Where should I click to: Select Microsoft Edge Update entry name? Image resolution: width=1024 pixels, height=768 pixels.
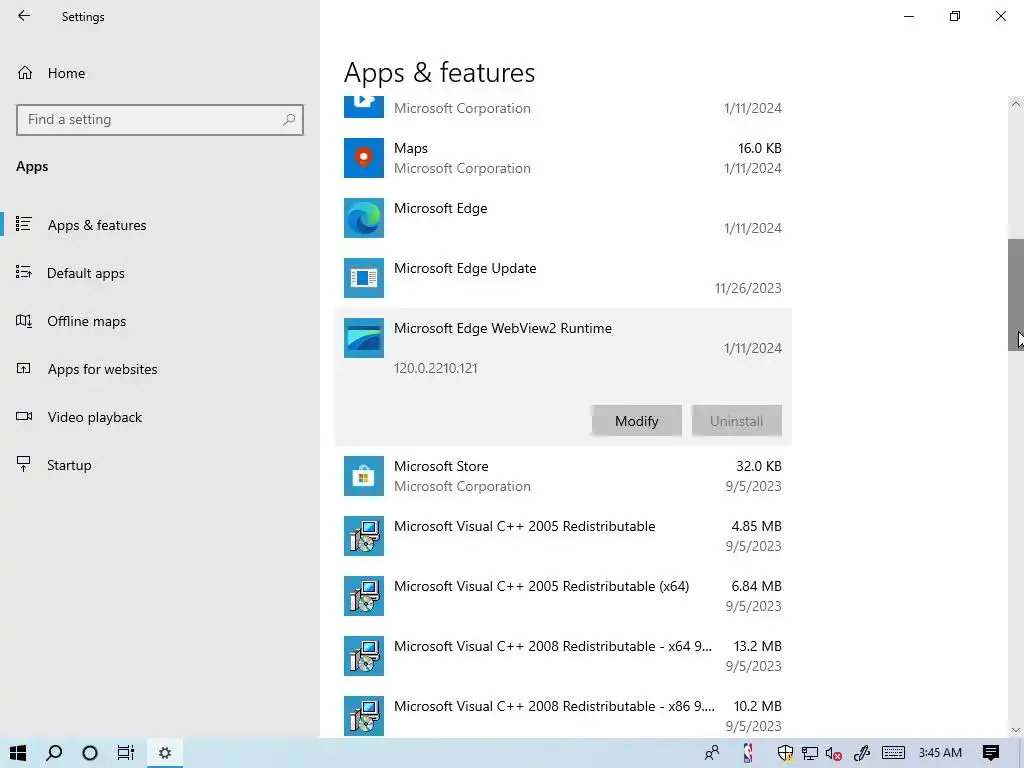pyautogui.click(x=465, y=268)
